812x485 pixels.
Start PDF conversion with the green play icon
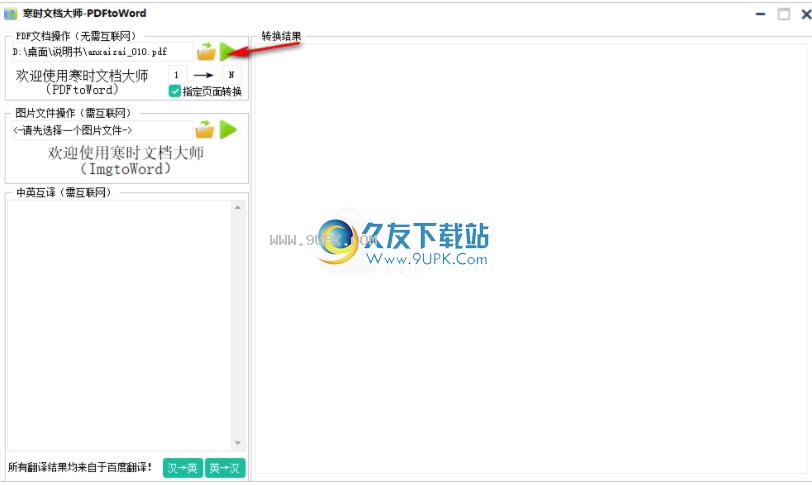click(x=227, y=51)
